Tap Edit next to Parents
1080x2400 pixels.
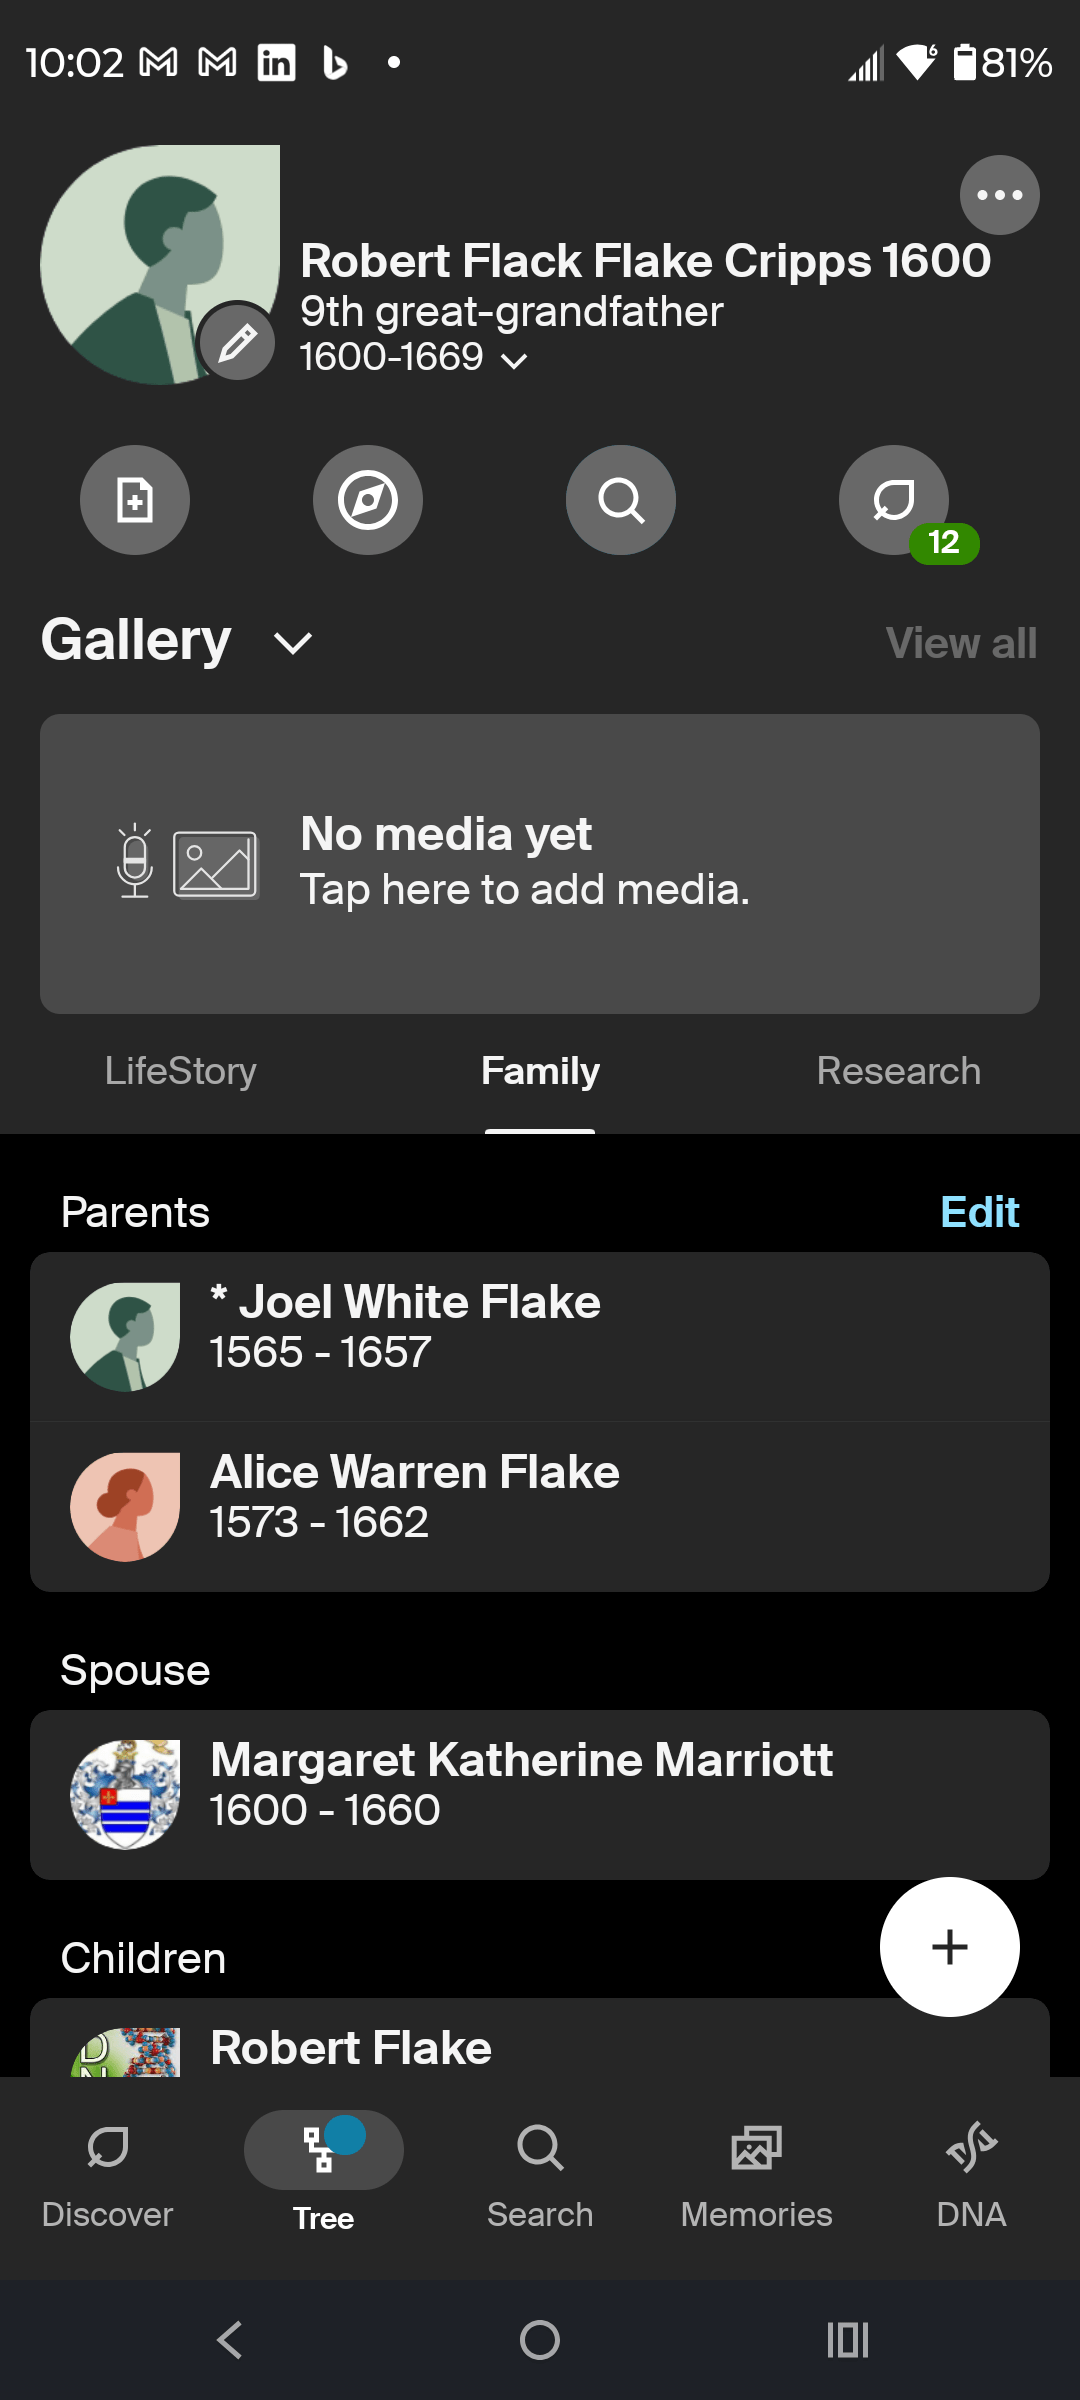click(x=979, y=1212)
